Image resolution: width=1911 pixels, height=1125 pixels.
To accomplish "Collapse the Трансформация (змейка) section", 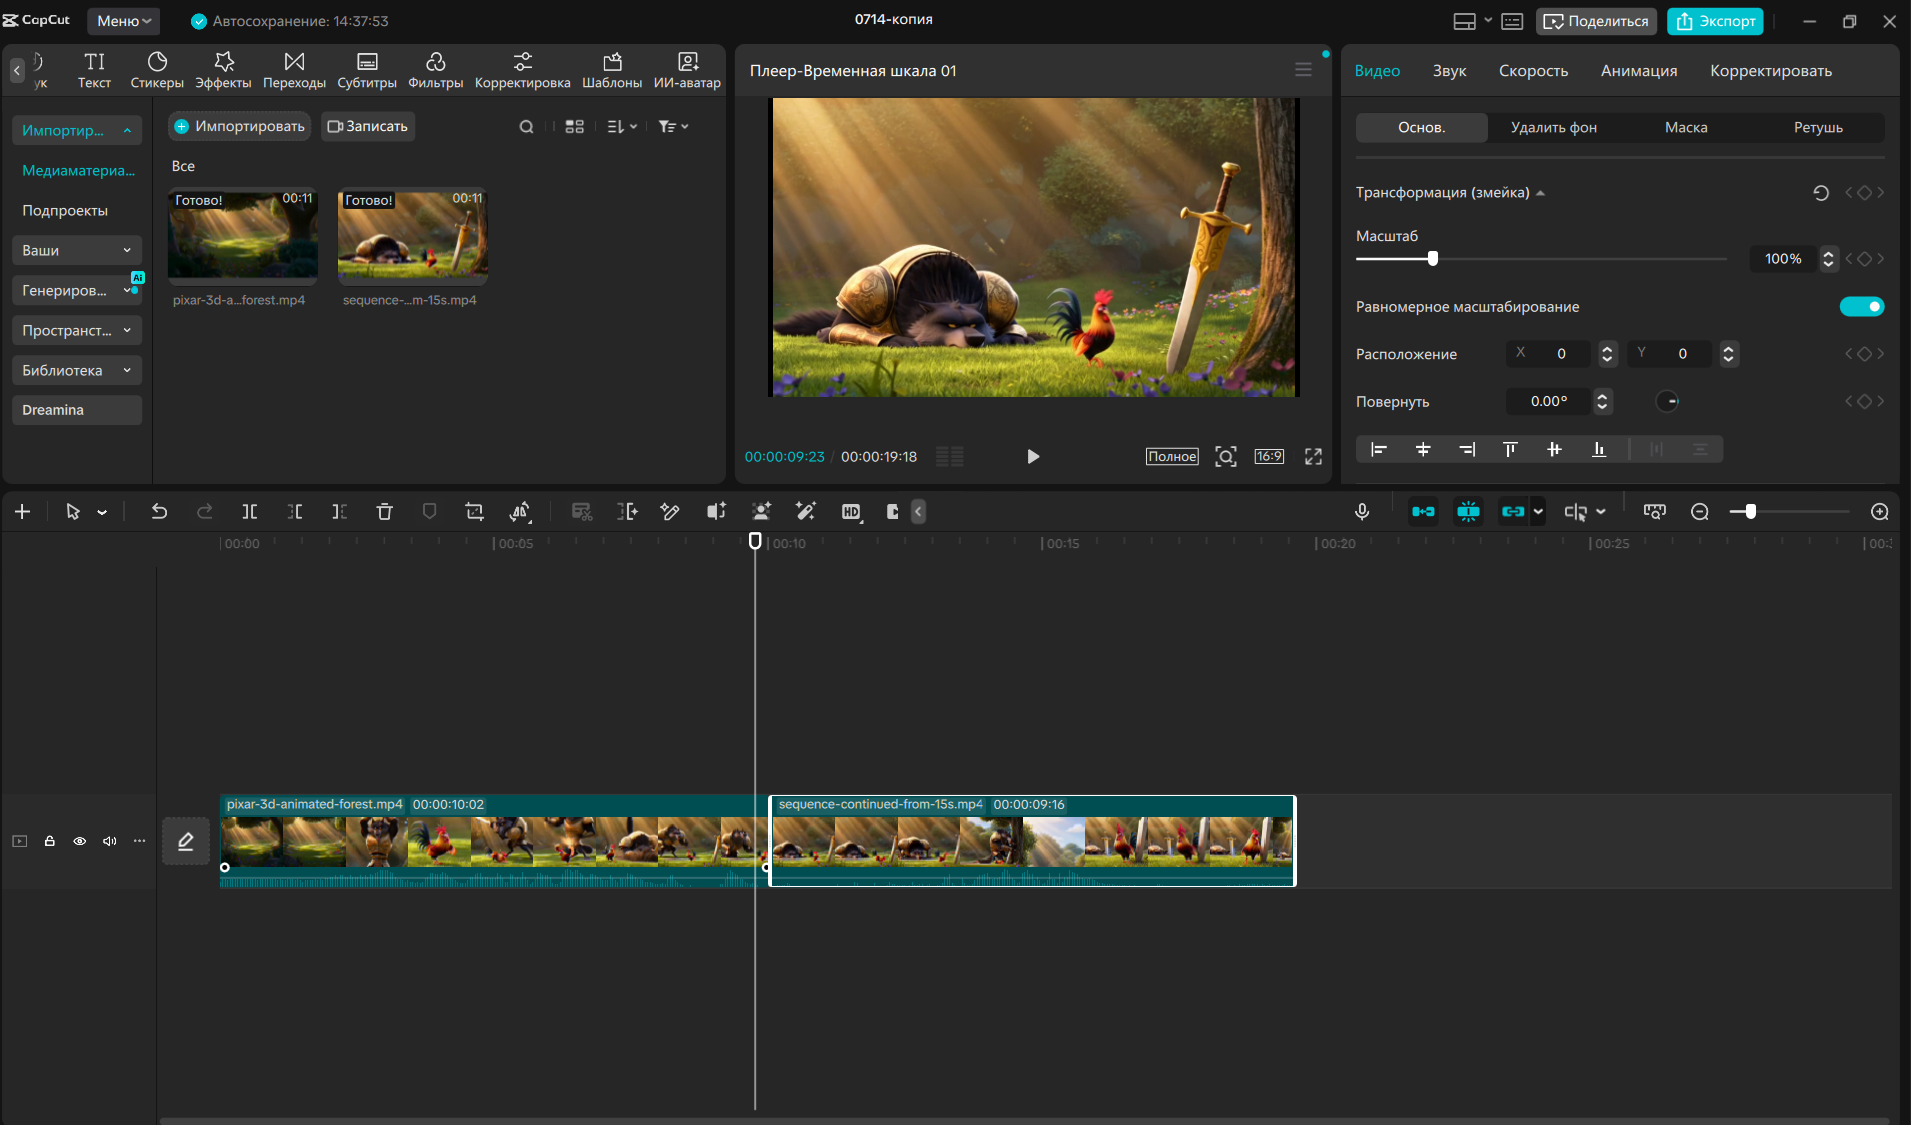I will (x=1541, y=193).
